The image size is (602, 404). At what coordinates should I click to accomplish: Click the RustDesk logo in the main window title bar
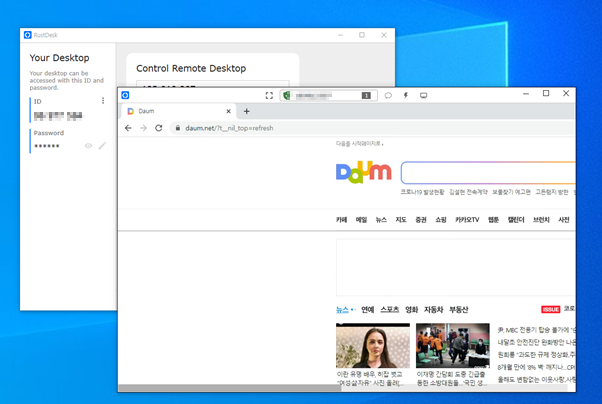click(x=27, y=35)
